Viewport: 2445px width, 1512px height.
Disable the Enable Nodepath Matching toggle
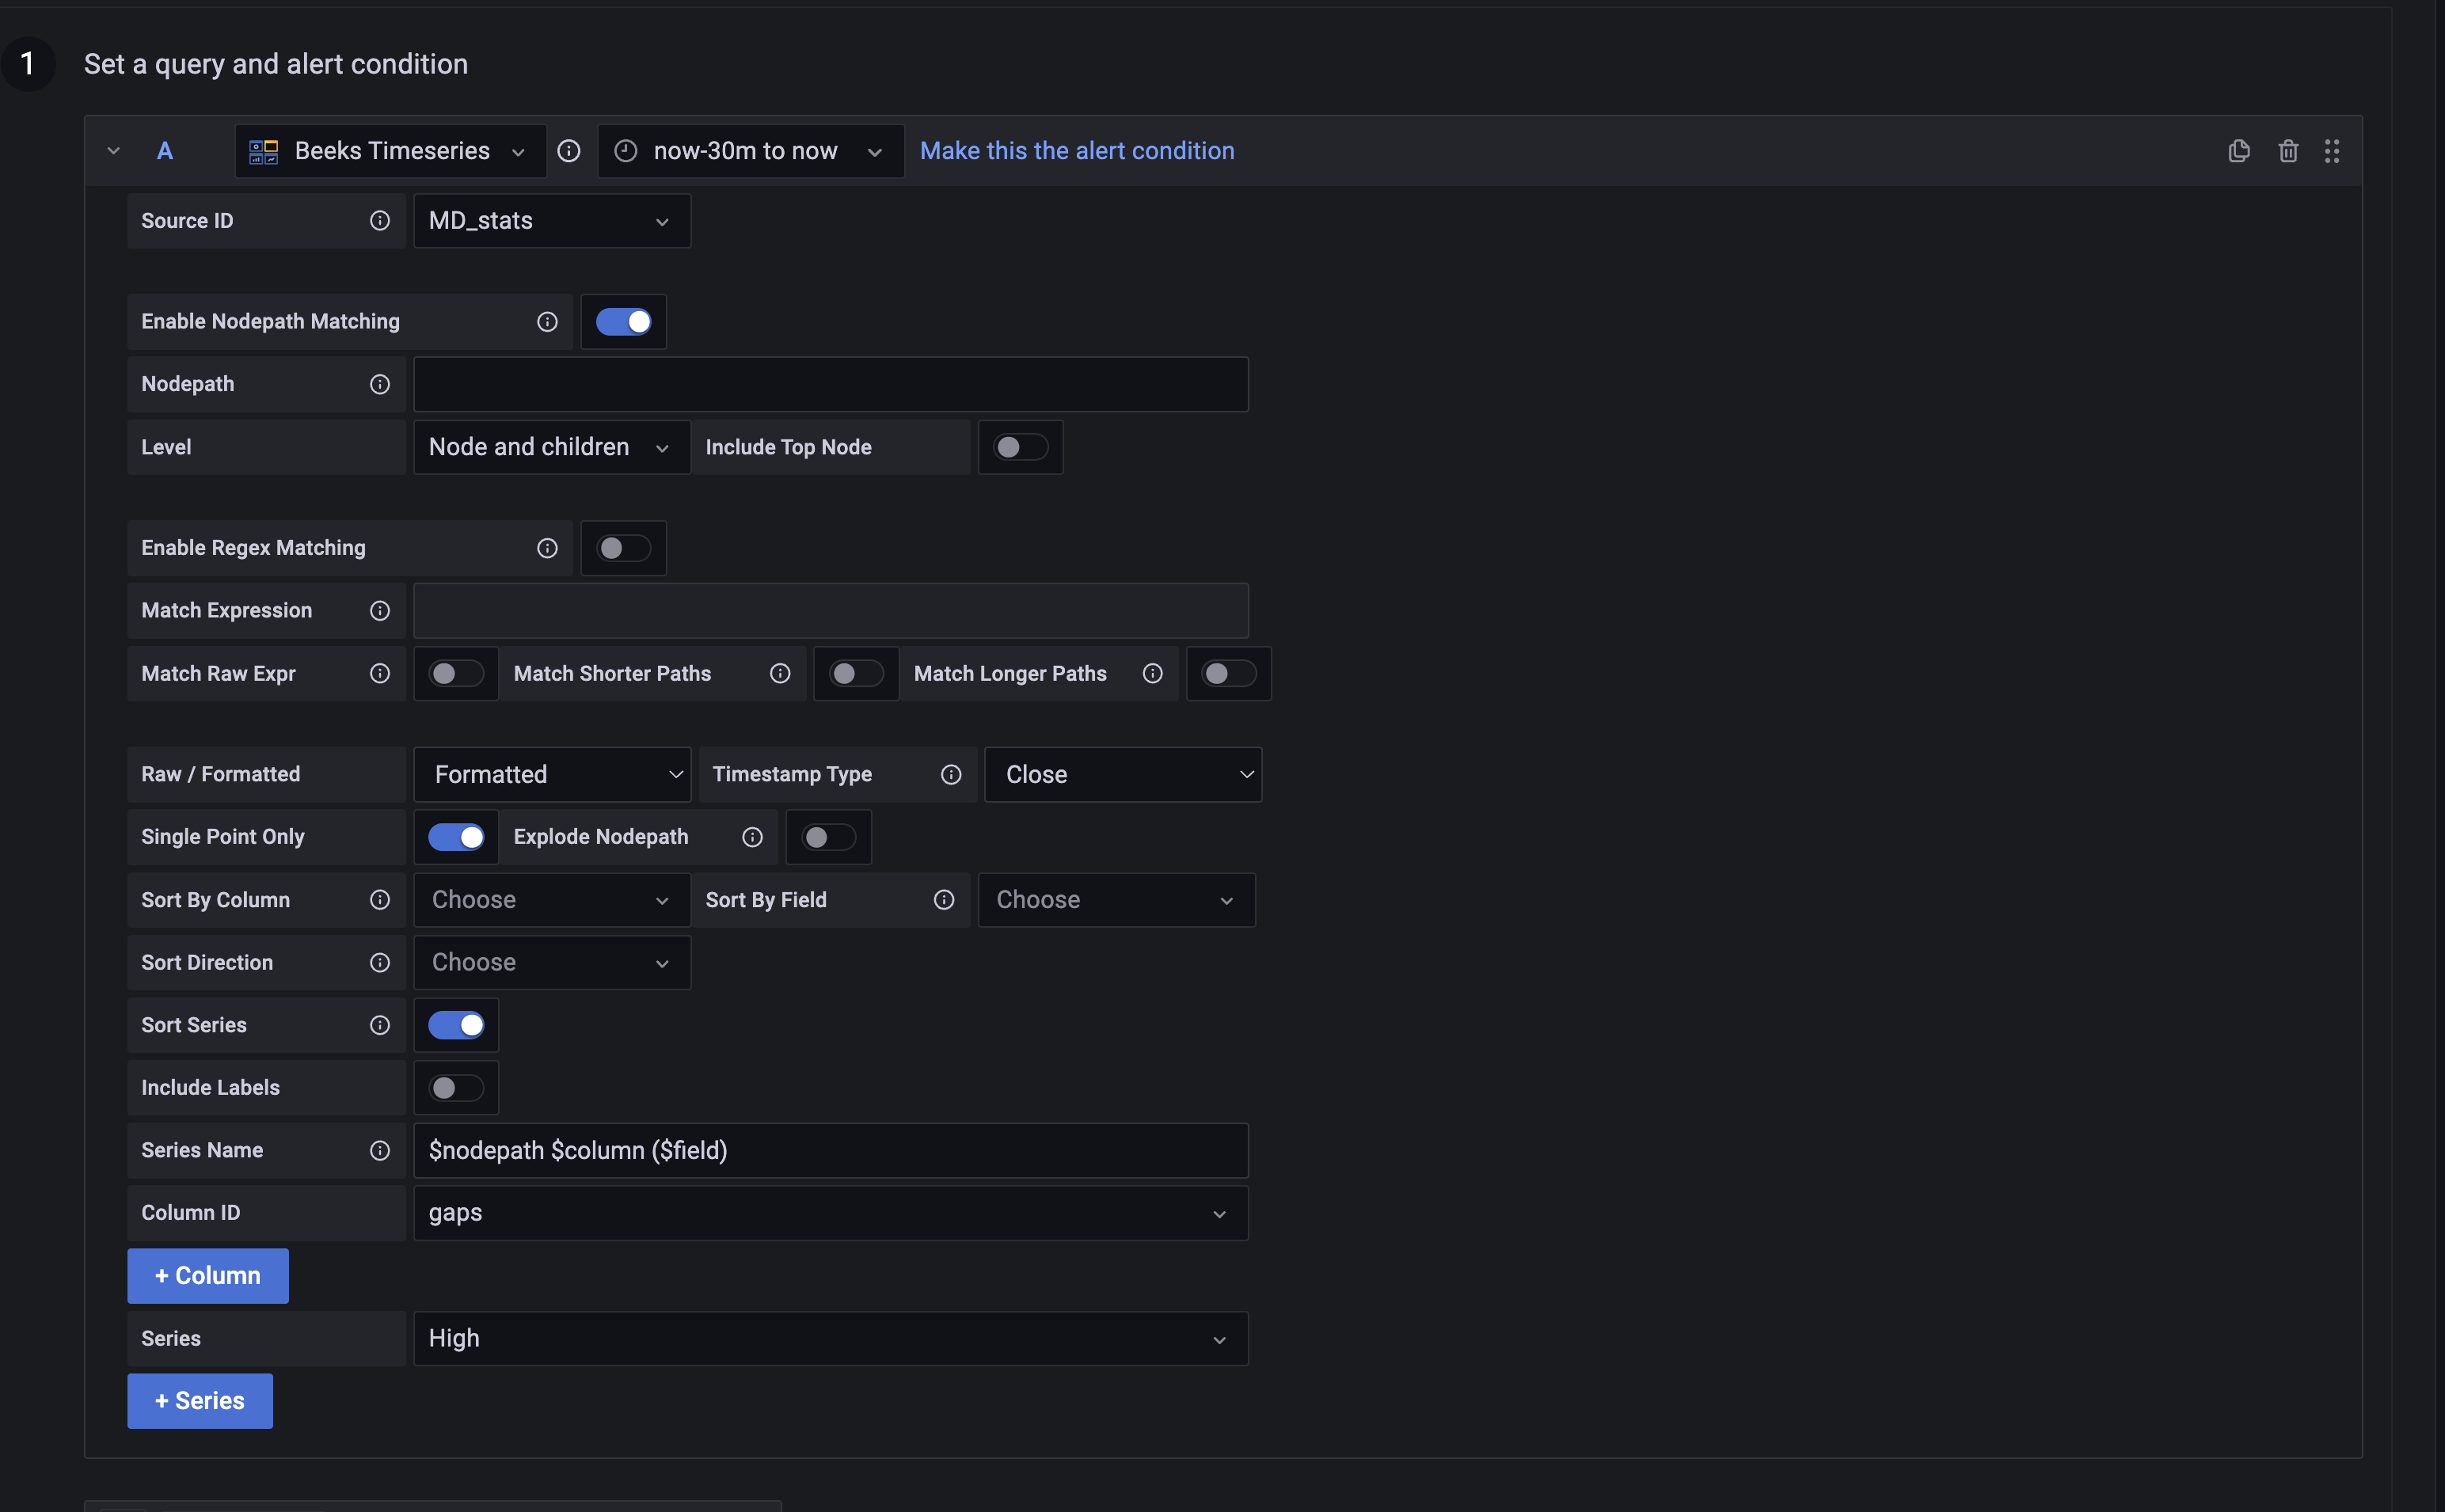click(x=623, y=322)
